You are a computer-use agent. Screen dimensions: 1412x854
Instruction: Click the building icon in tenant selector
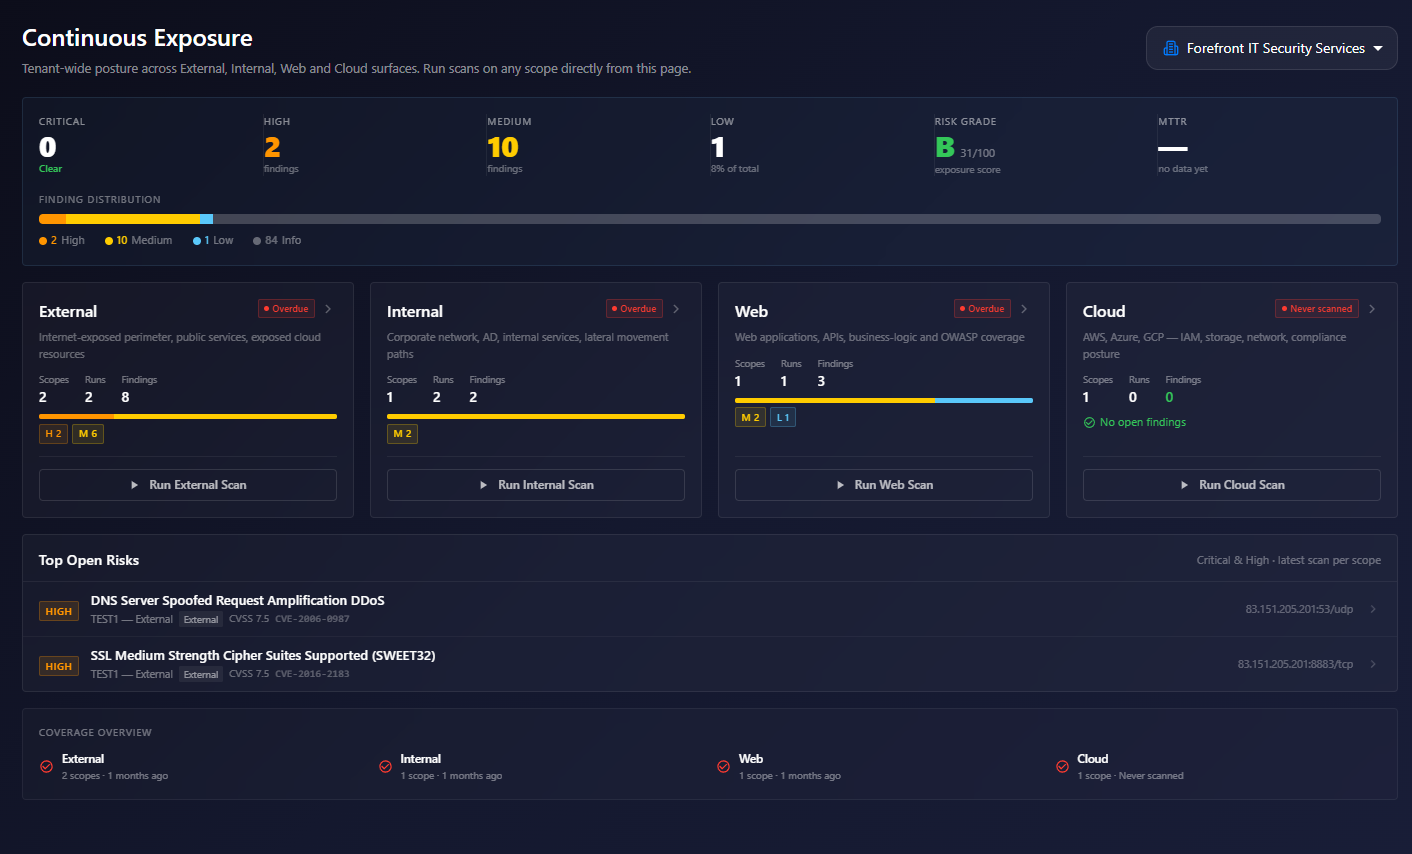point(1171,48)
